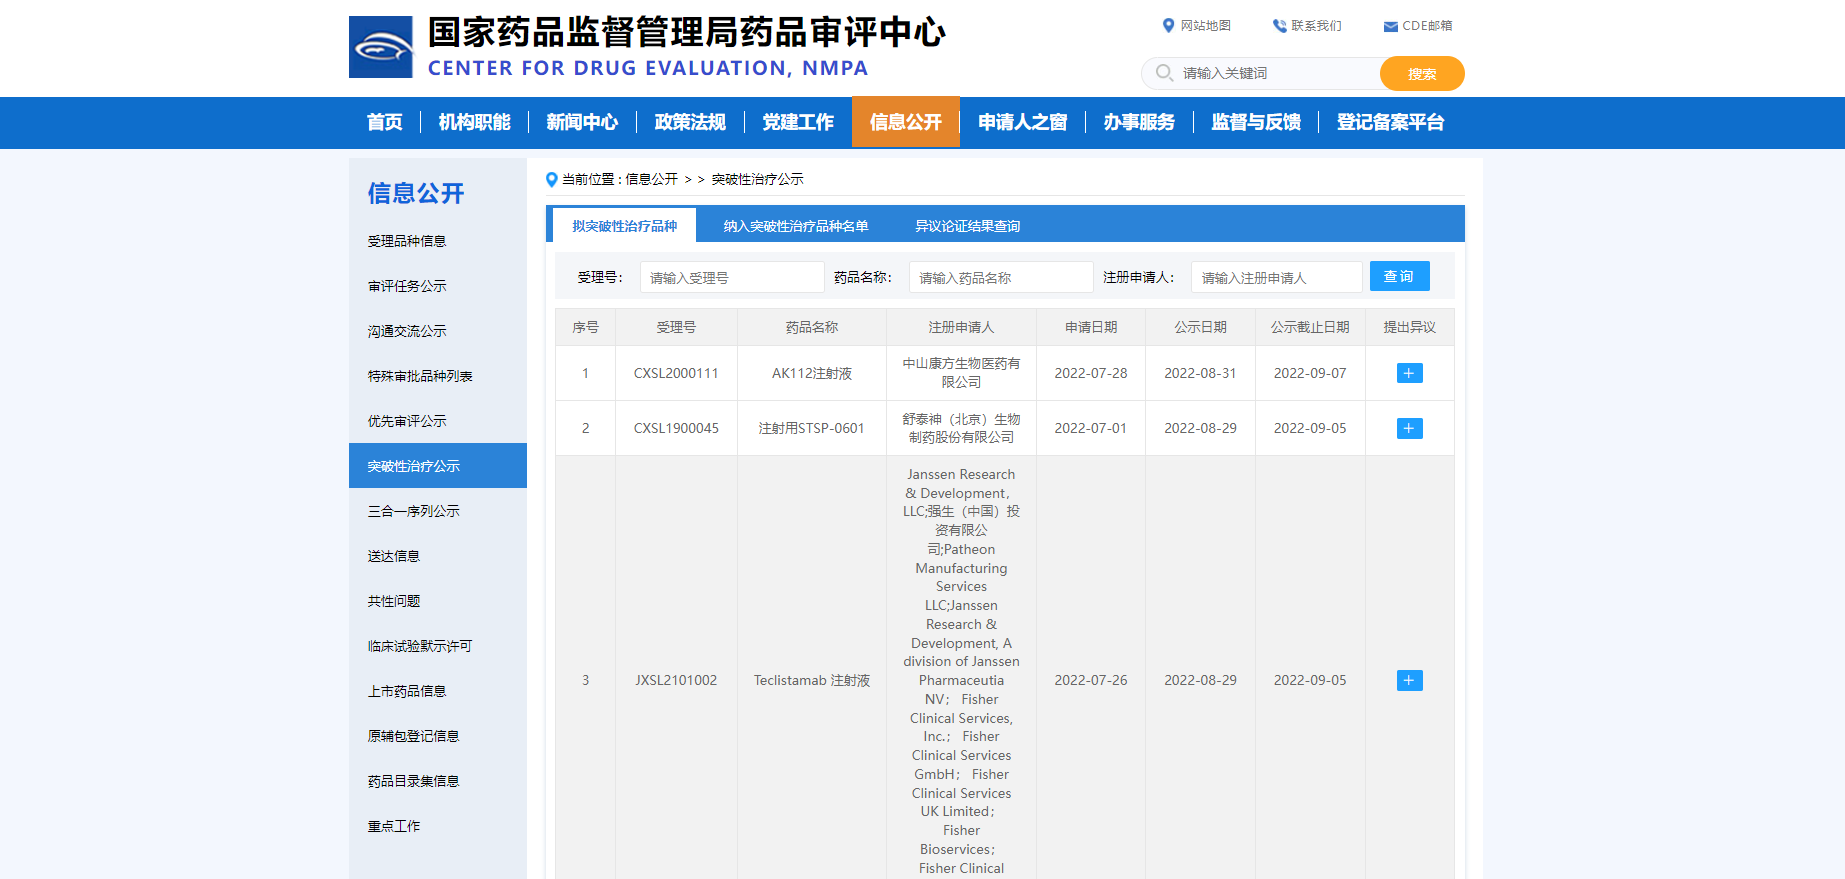Open CDE邮箱 link
The image size is (1845, 879).
click(x=1427, y=26)
